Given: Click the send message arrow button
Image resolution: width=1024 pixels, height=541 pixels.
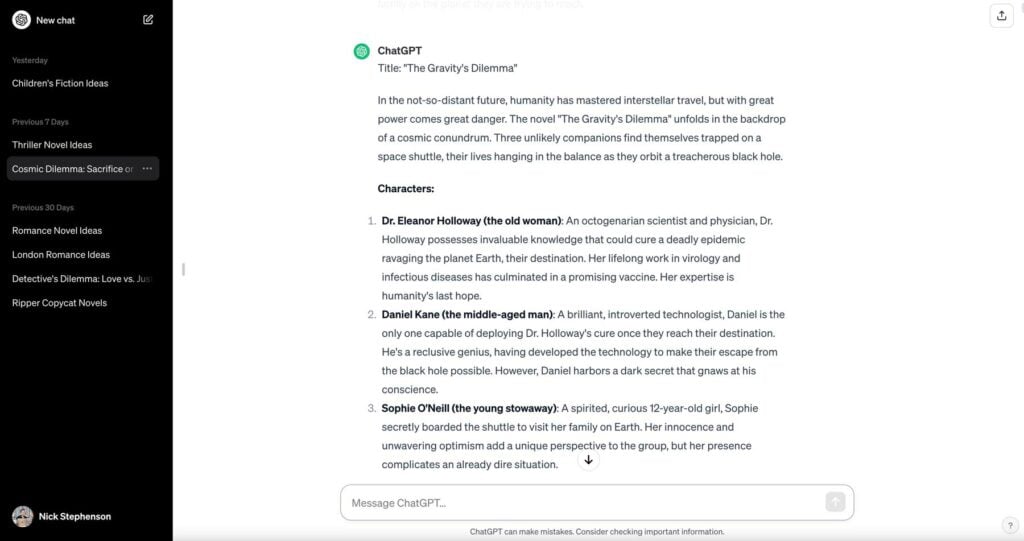Looking at the screenshot, I should click(x=835, y=502).
